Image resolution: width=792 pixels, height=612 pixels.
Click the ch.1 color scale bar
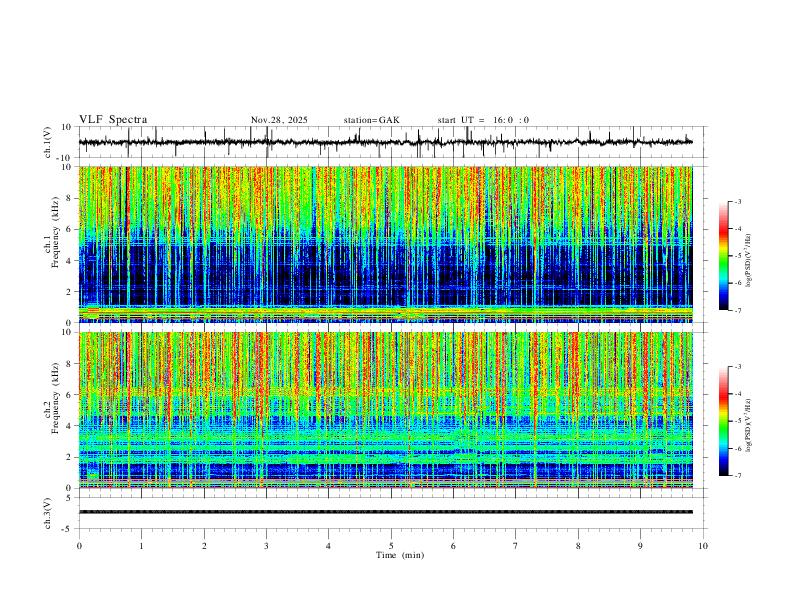point(724,256)
